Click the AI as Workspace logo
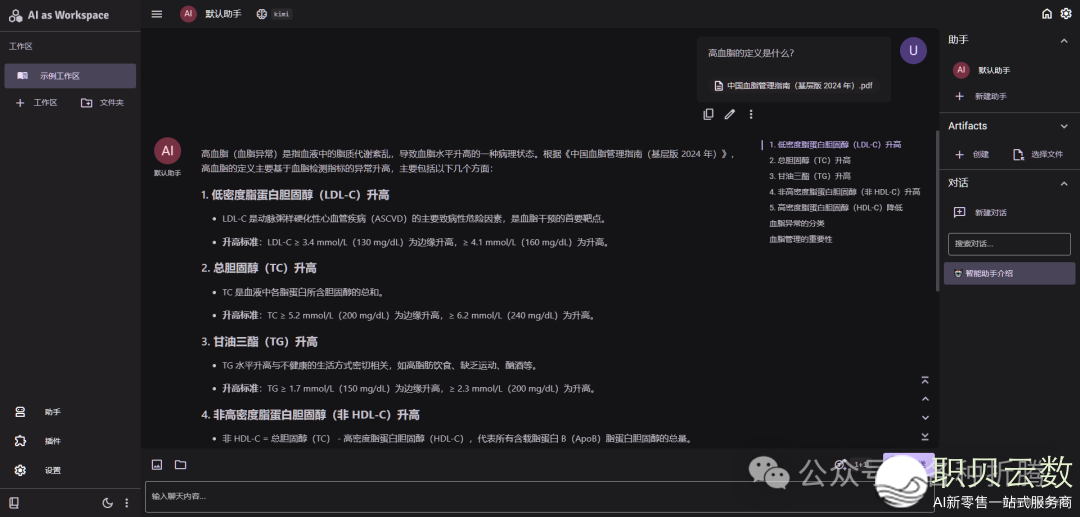The image size is (1080, 517). pos(16,15)
